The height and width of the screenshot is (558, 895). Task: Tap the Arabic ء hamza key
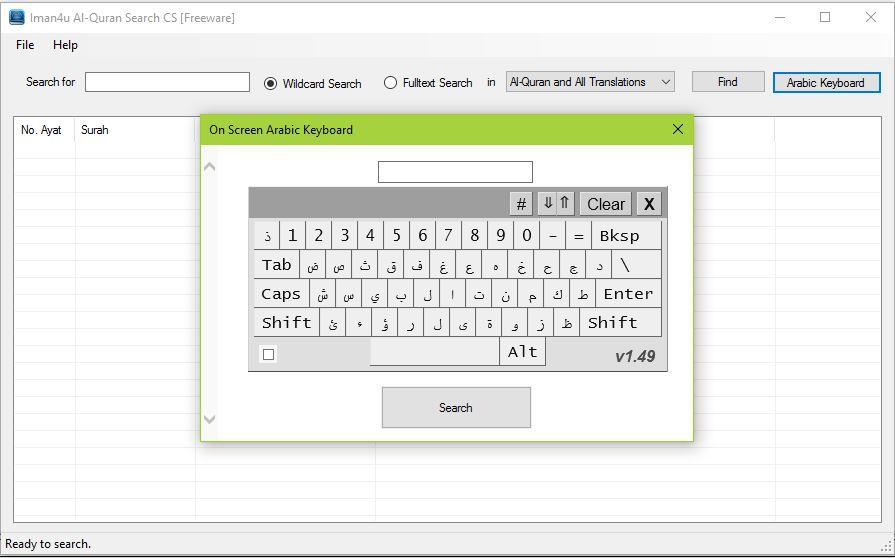(358, 323)
